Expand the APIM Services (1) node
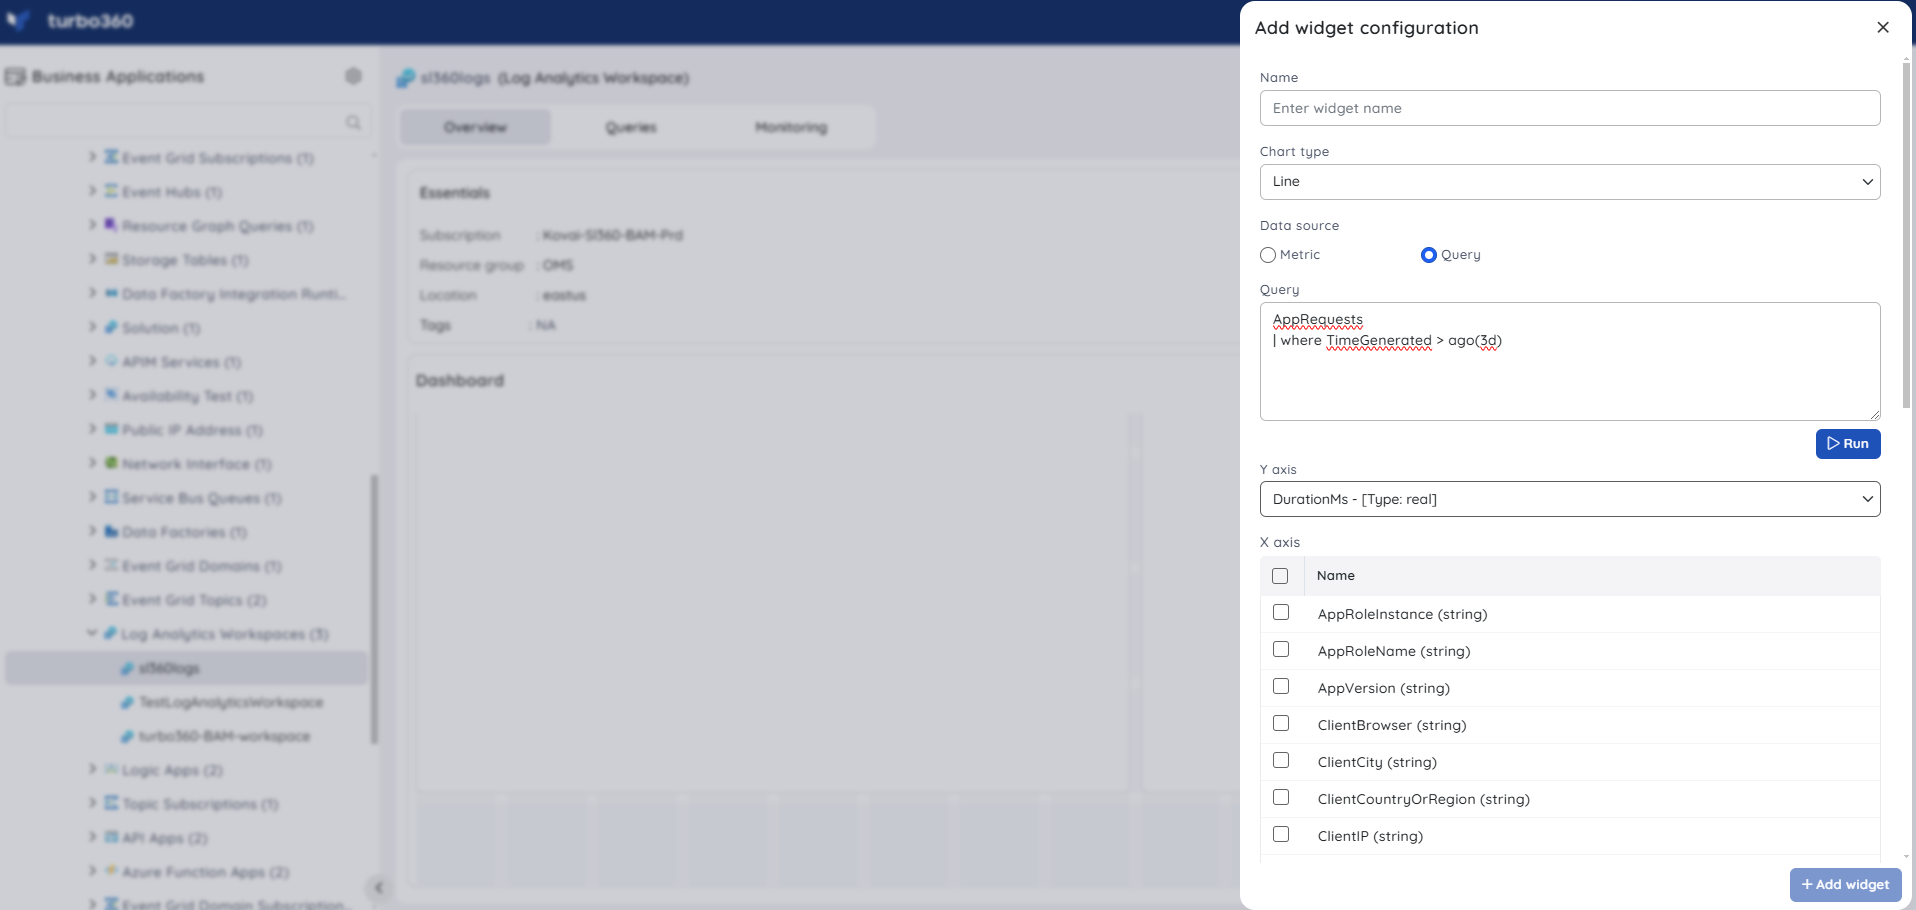This screenshot has height=910, width=1916. coord(92,361)
